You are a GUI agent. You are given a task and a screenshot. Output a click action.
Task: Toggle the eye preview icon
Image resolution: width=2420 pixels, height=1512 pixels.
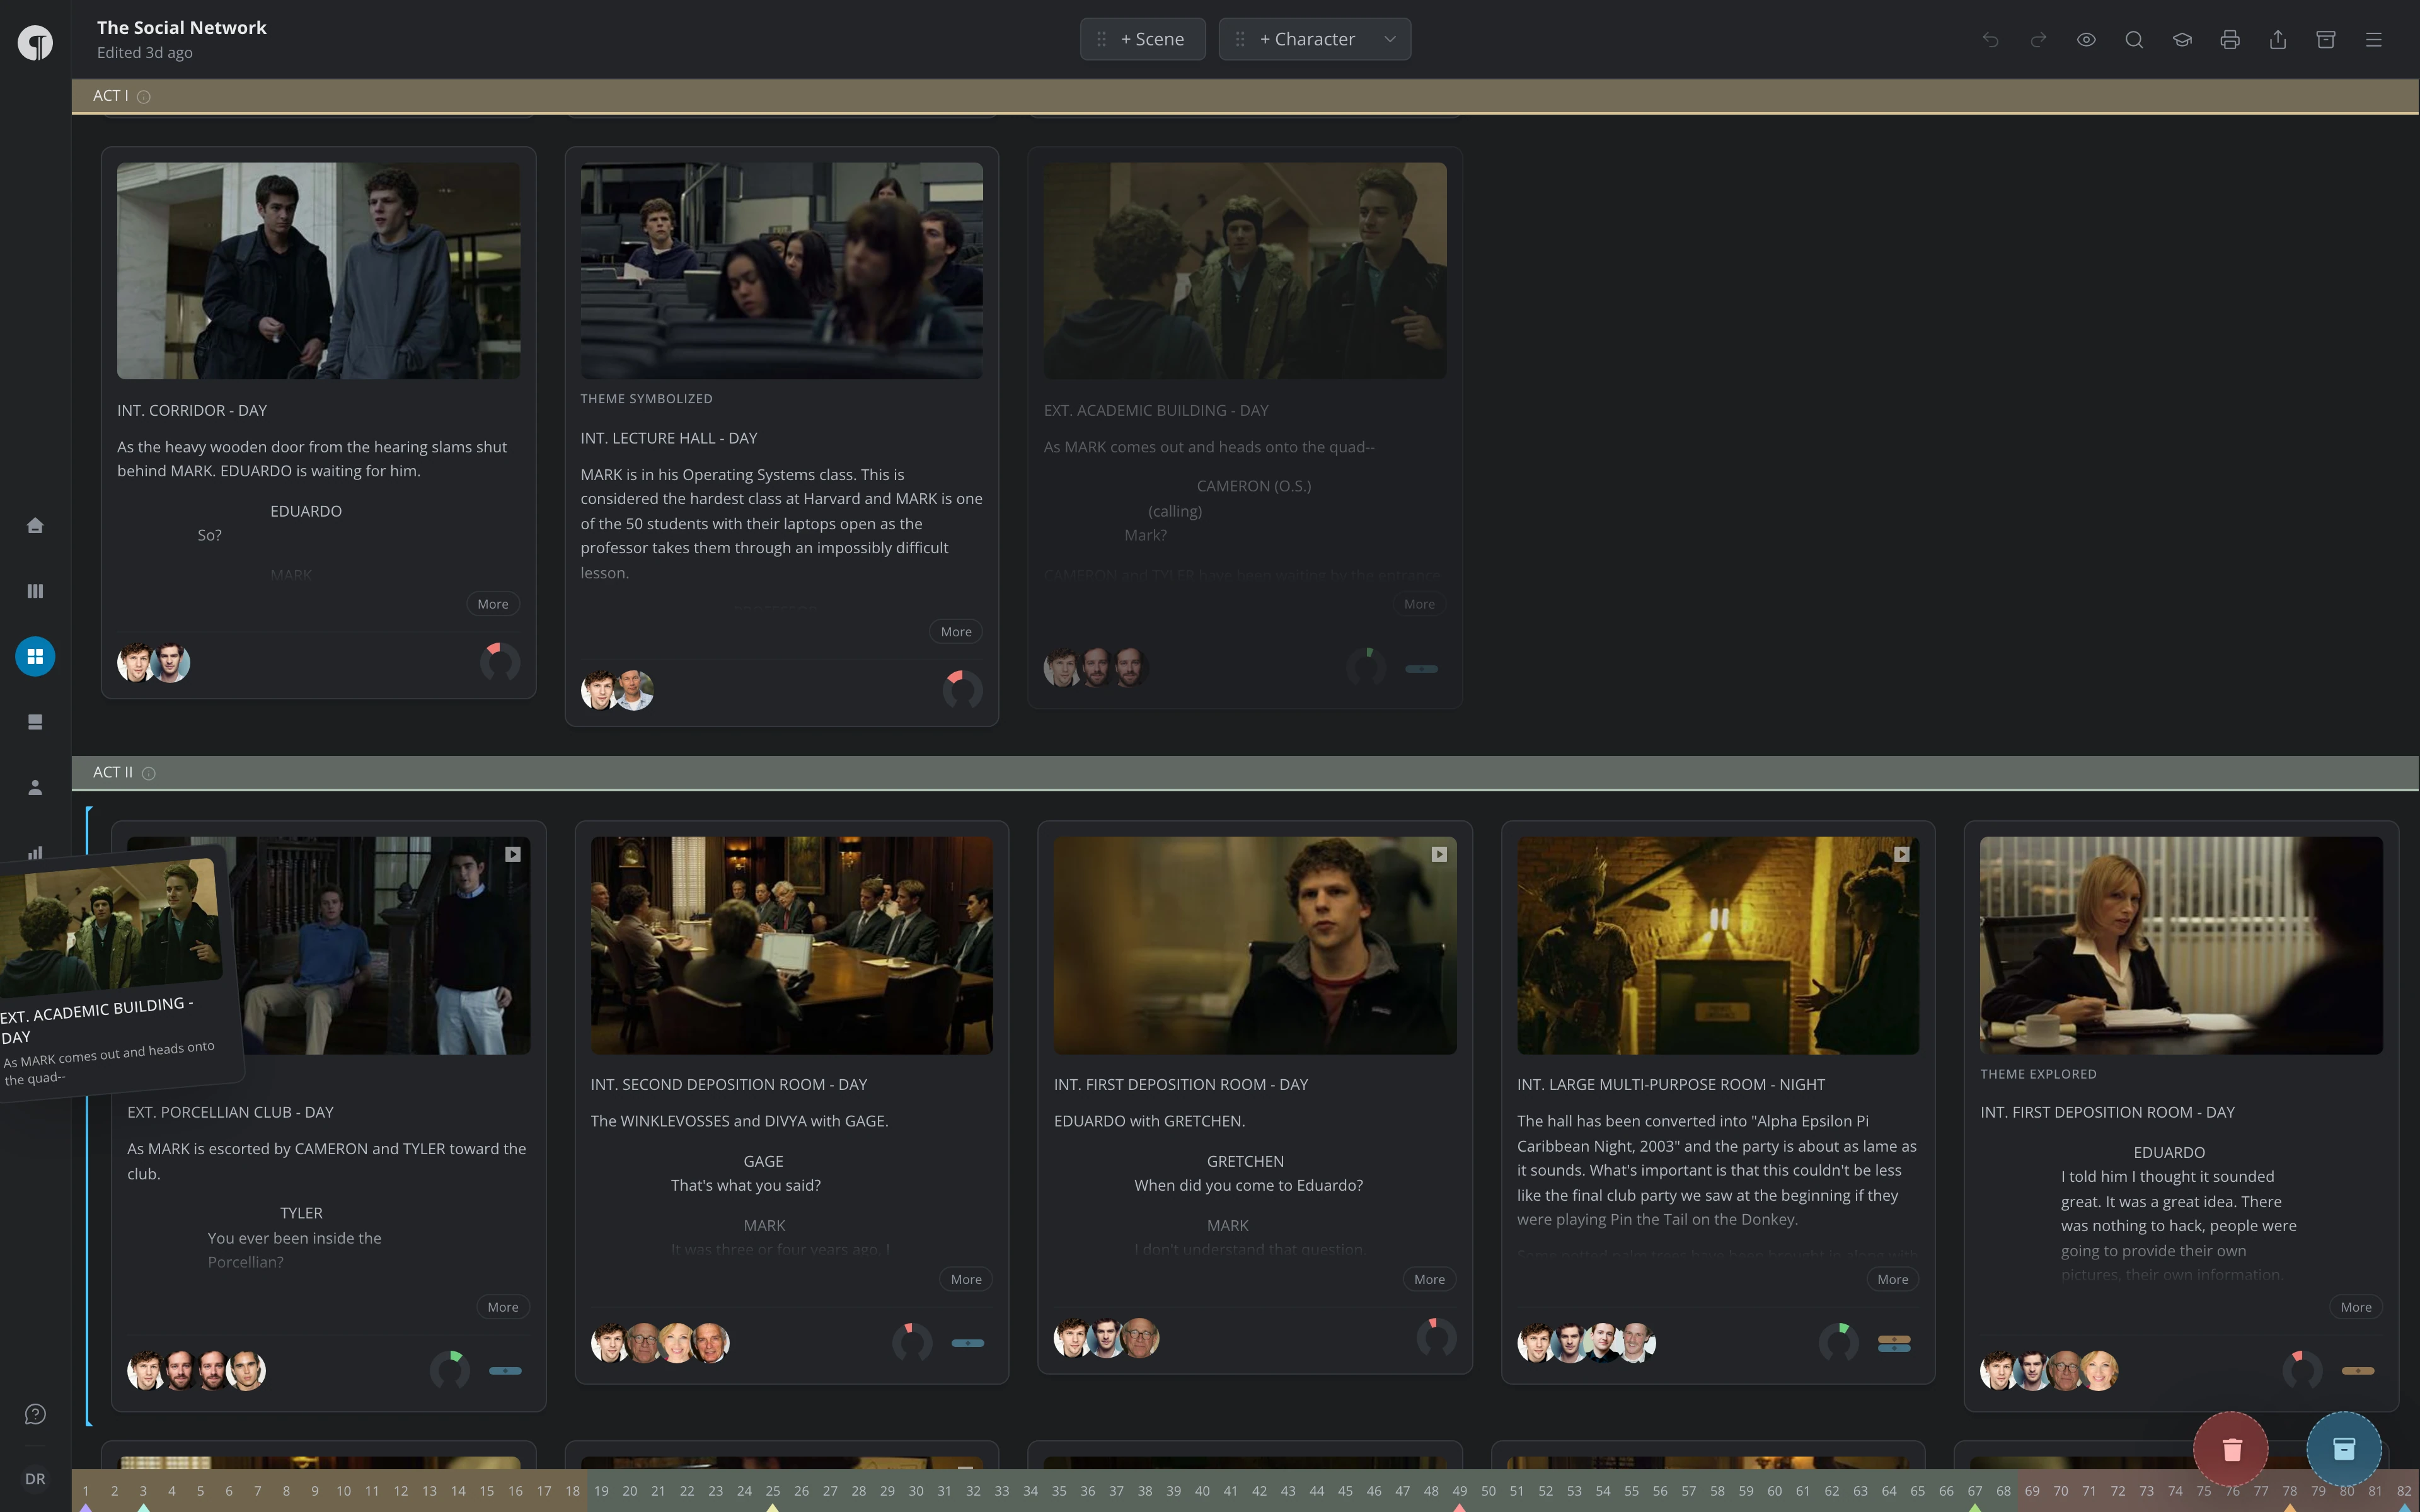pos(2086,40)
